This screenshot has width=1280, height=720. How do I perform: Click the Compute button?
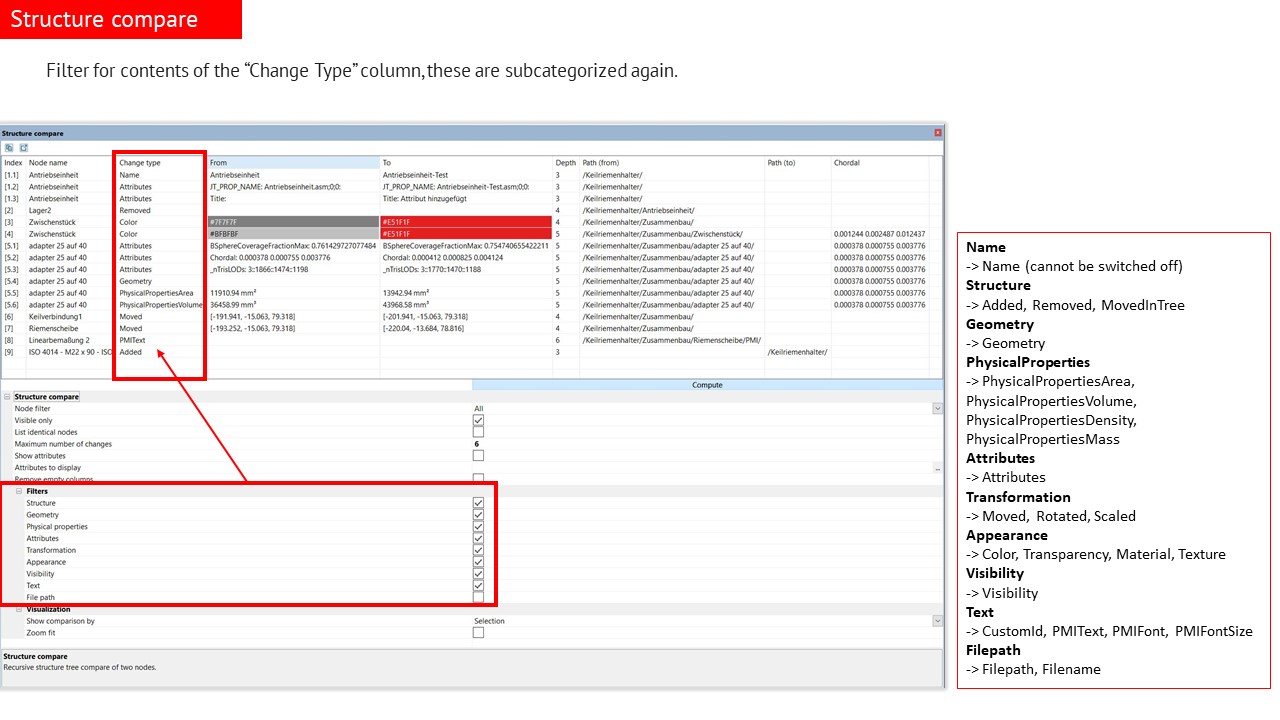point(707,385)
